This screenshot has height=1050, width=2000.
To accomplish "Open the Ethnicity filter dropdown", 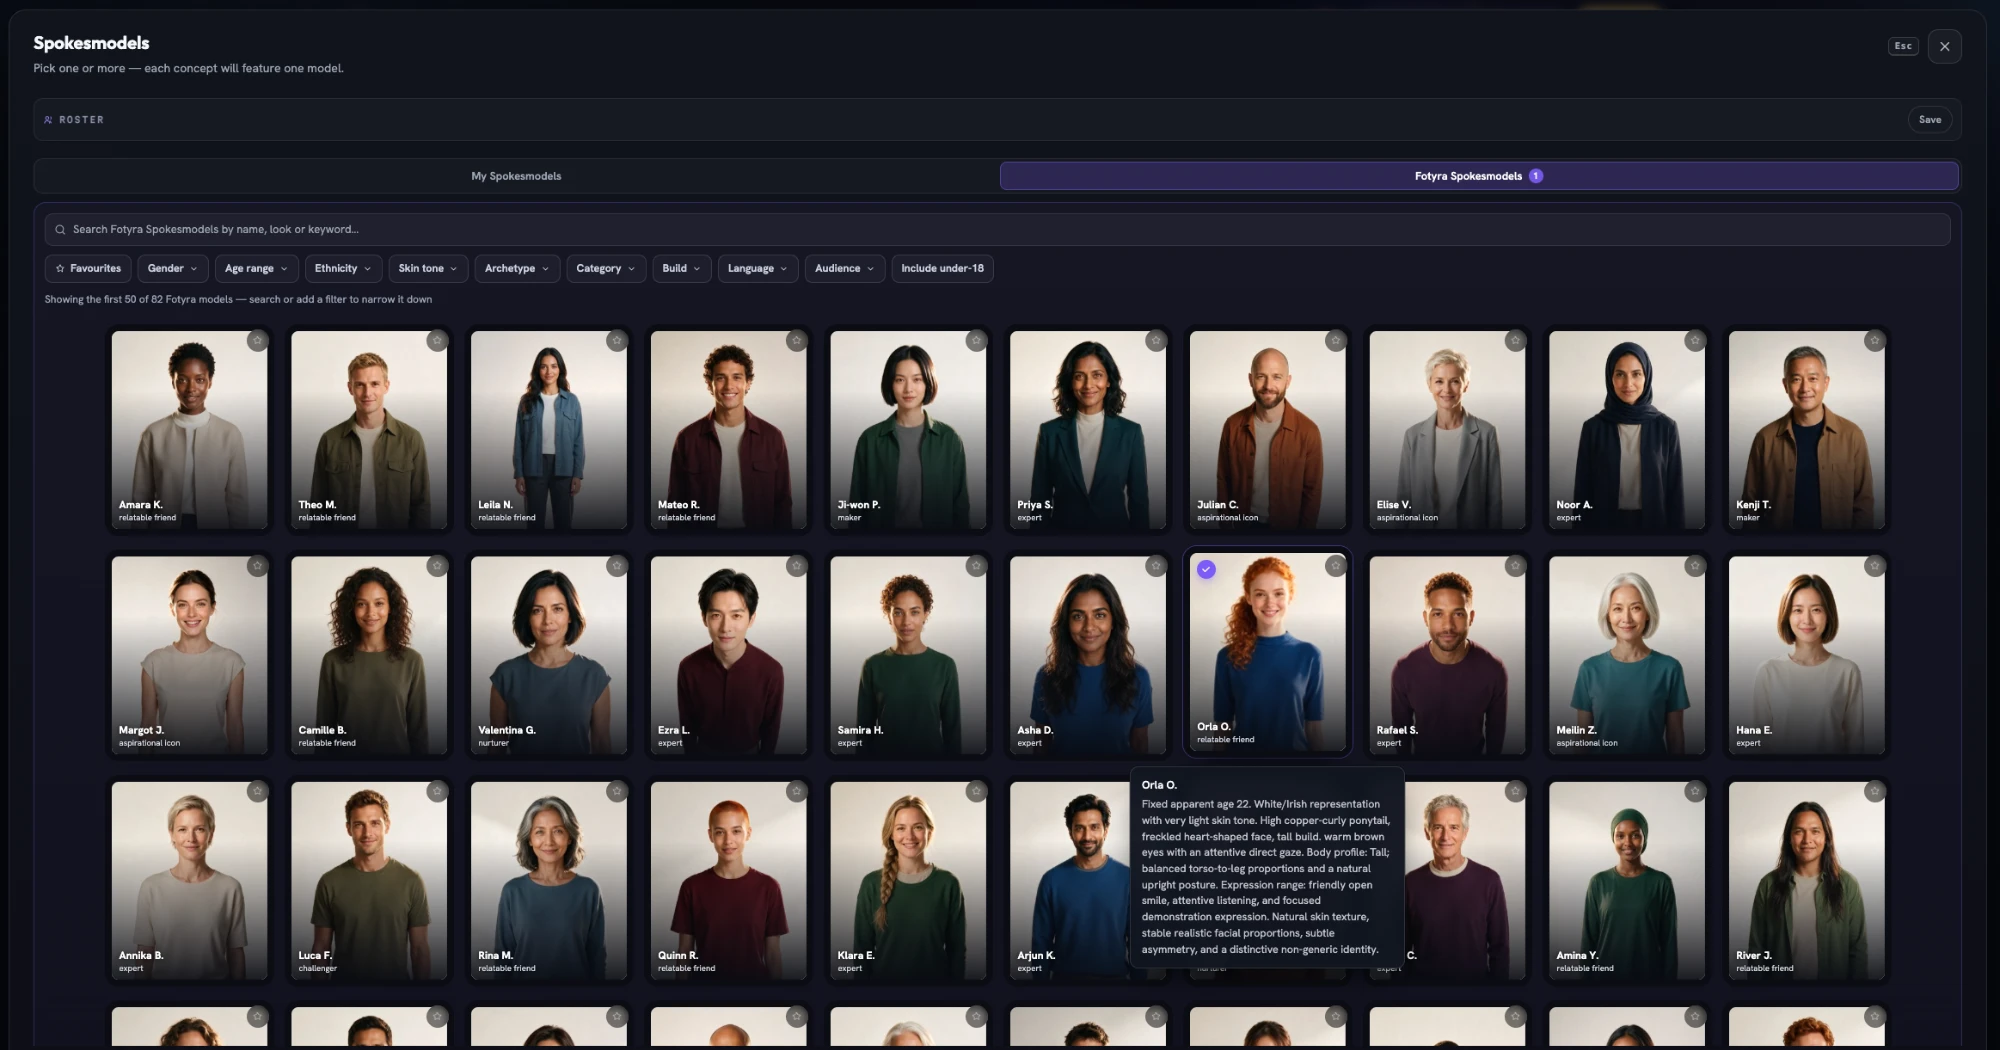I will point(343,268).
